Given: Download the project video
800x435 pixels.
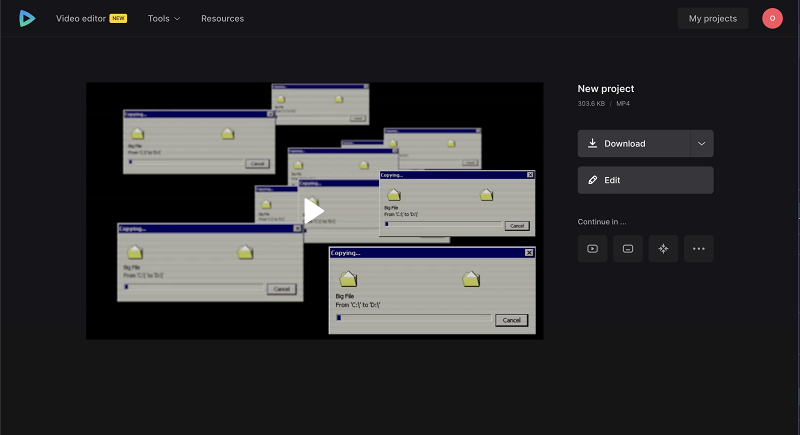Looking at the screenshot, I should pyautogui.click(x=634, y=144).
